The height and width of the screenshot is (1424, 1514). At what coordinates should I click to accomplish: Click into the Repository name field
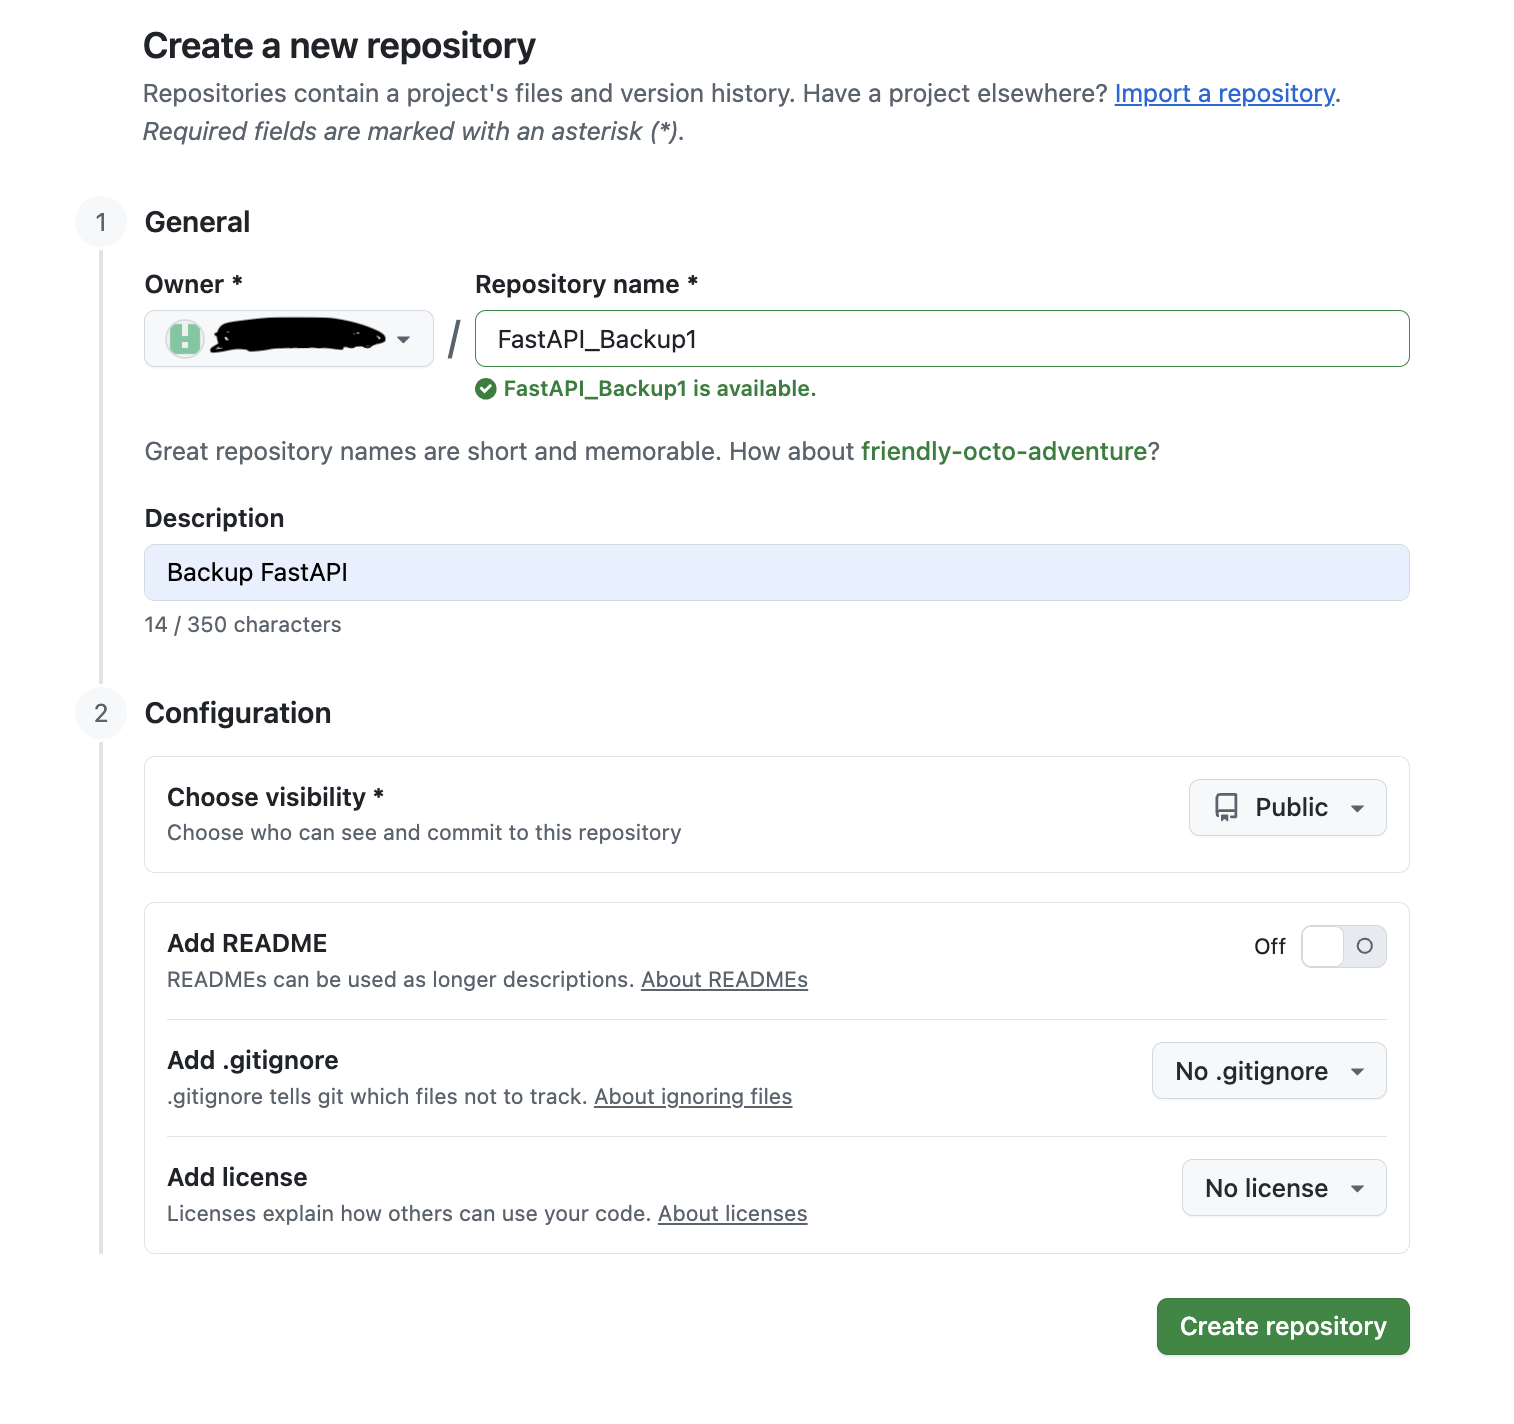[941, 339]
